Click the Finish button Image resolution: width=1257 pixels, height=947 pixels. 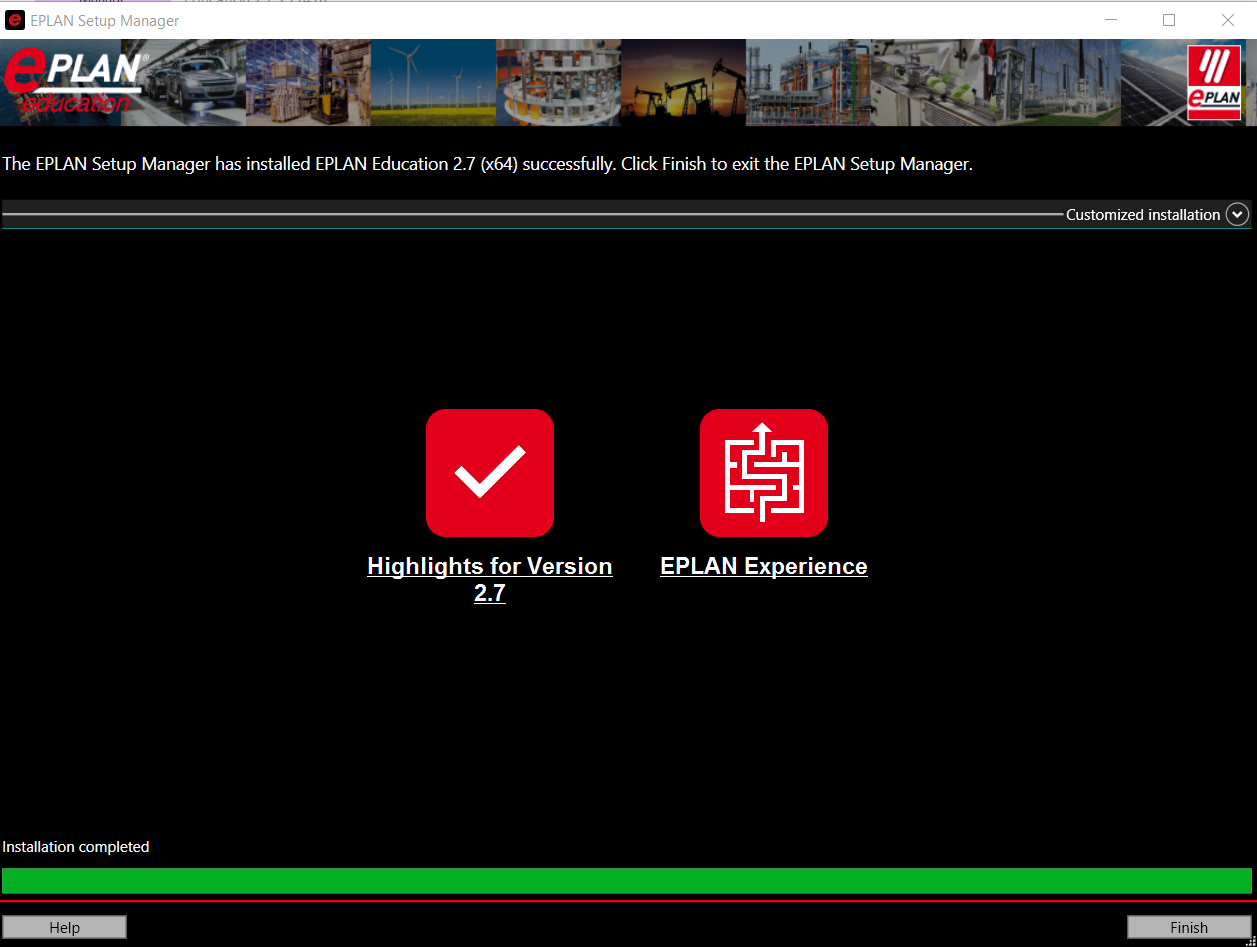coord(1189,927)
